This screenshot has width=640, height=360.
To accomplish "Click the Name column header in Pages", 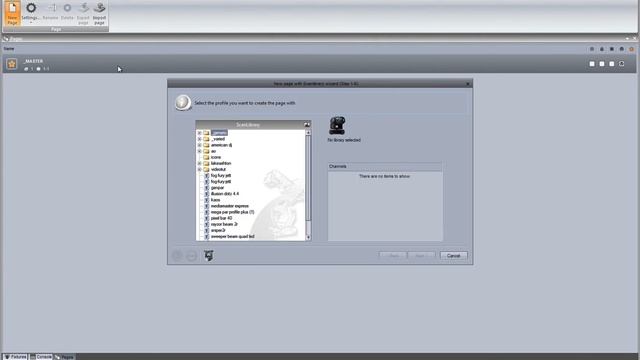I will tap(9, 49).
